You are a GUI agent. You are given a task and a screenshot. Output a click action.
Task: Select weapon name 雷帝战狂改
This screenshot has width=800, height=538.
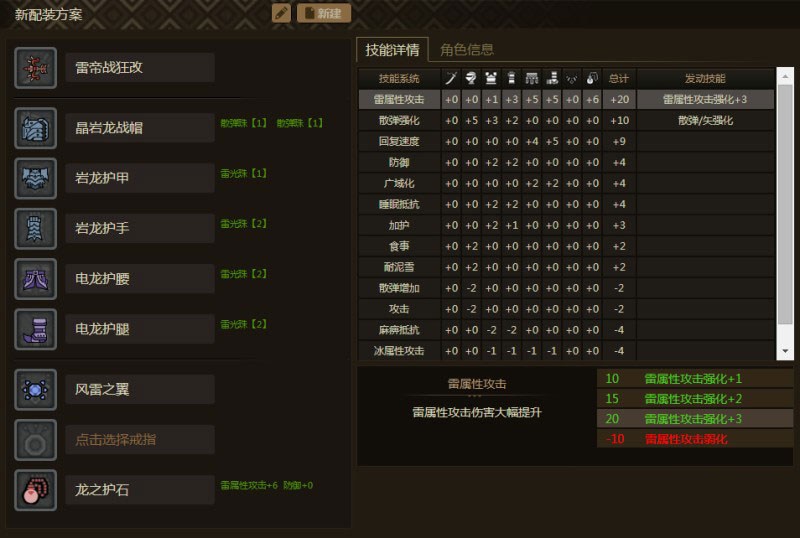point(140,67)
